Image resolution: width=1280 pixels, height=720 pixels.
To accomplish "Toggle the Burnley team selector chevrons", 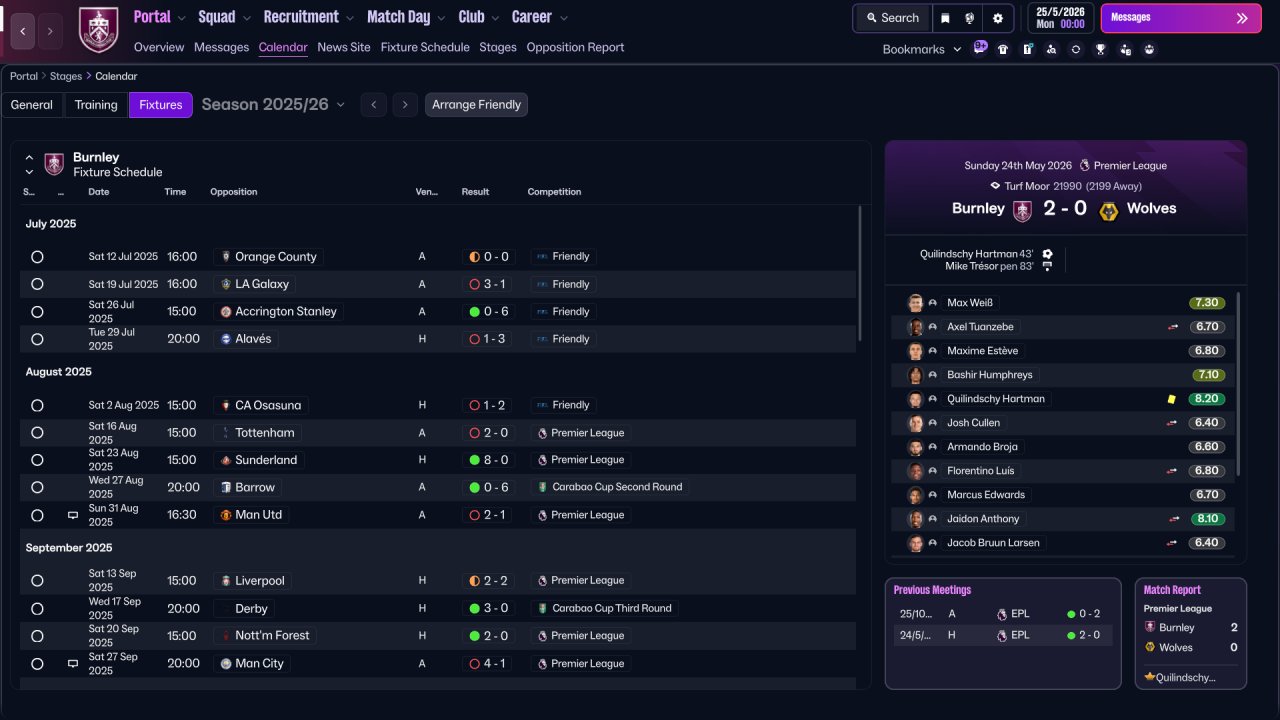I will [x=29, y=165].
